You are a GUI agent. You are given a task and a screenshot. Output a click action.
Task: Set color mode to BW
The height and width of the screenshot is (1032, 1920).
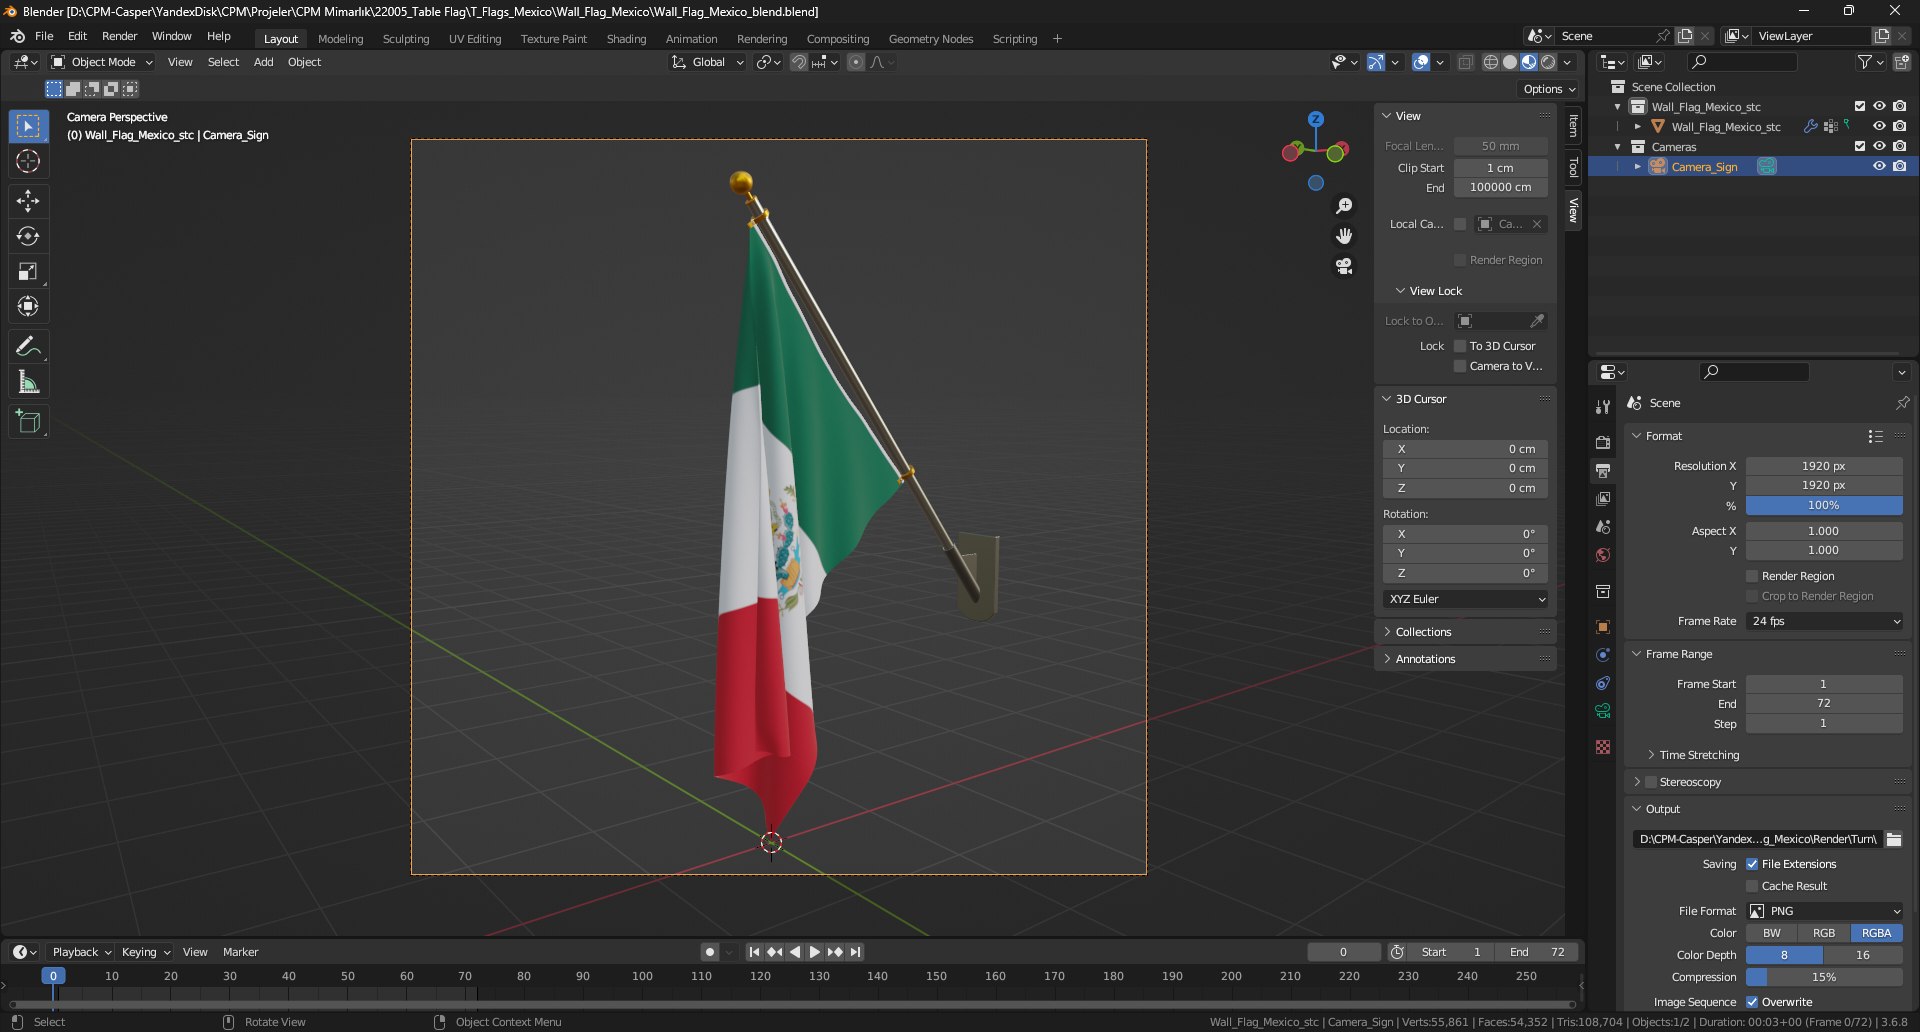click(1772, 933)
